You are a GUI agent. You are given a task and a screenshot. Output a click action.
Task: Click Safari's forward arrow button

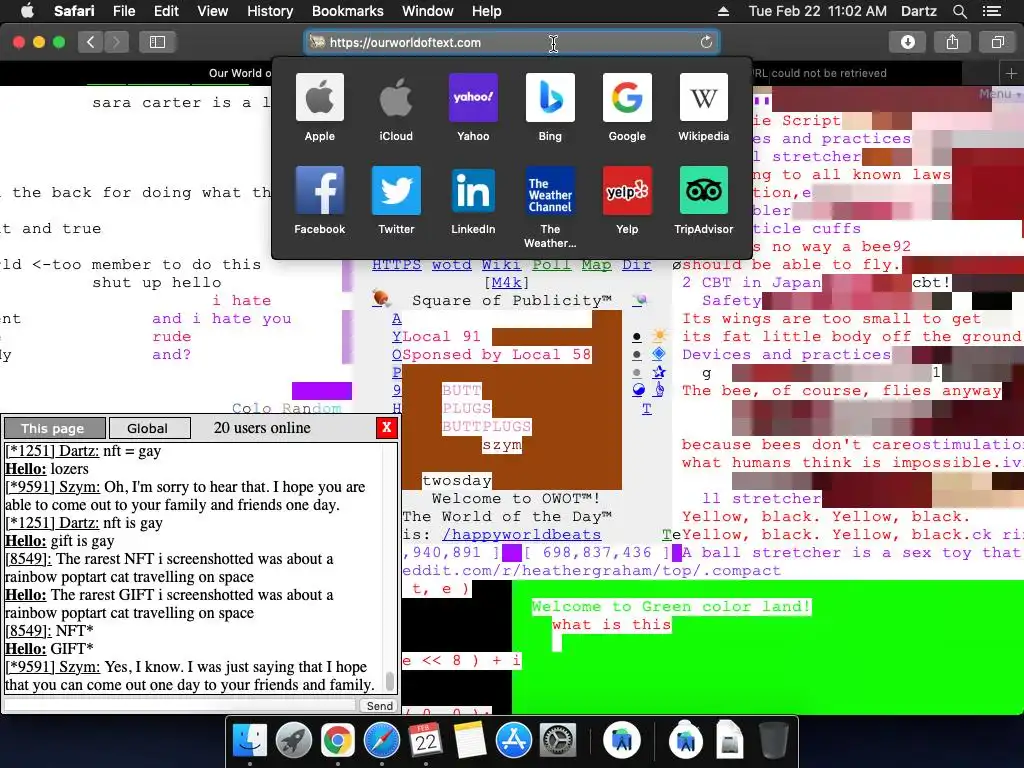116,42
